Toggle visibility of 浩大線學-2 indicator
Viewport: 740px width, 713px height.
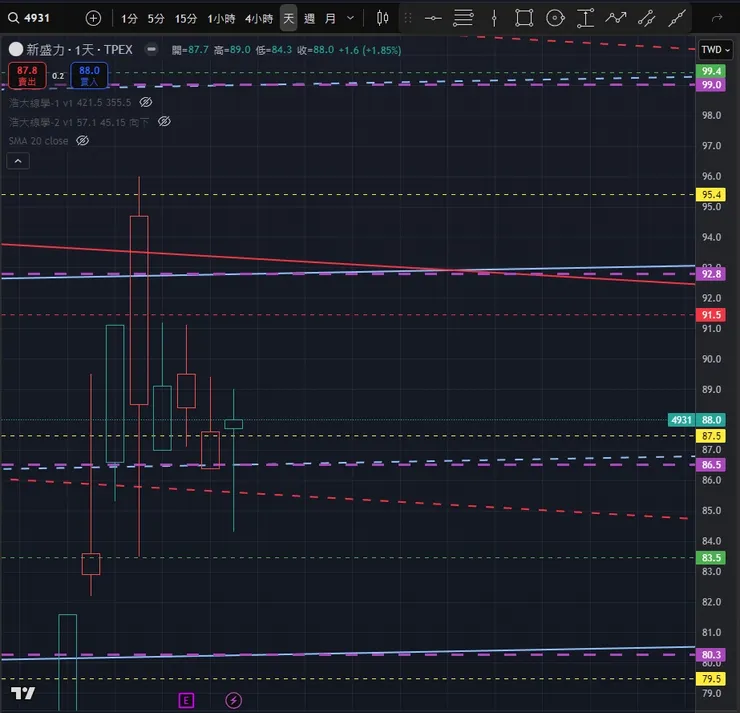coord(164,122)
